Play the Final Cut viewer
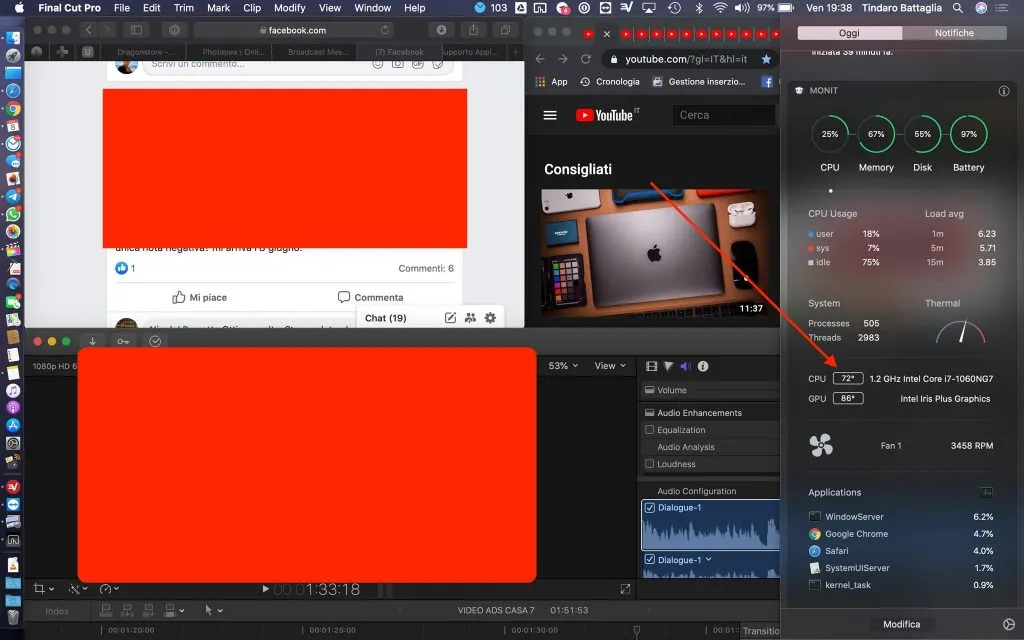Viewport: 1024px width, 640px height. pyautogui.click(x=265, y=589)
